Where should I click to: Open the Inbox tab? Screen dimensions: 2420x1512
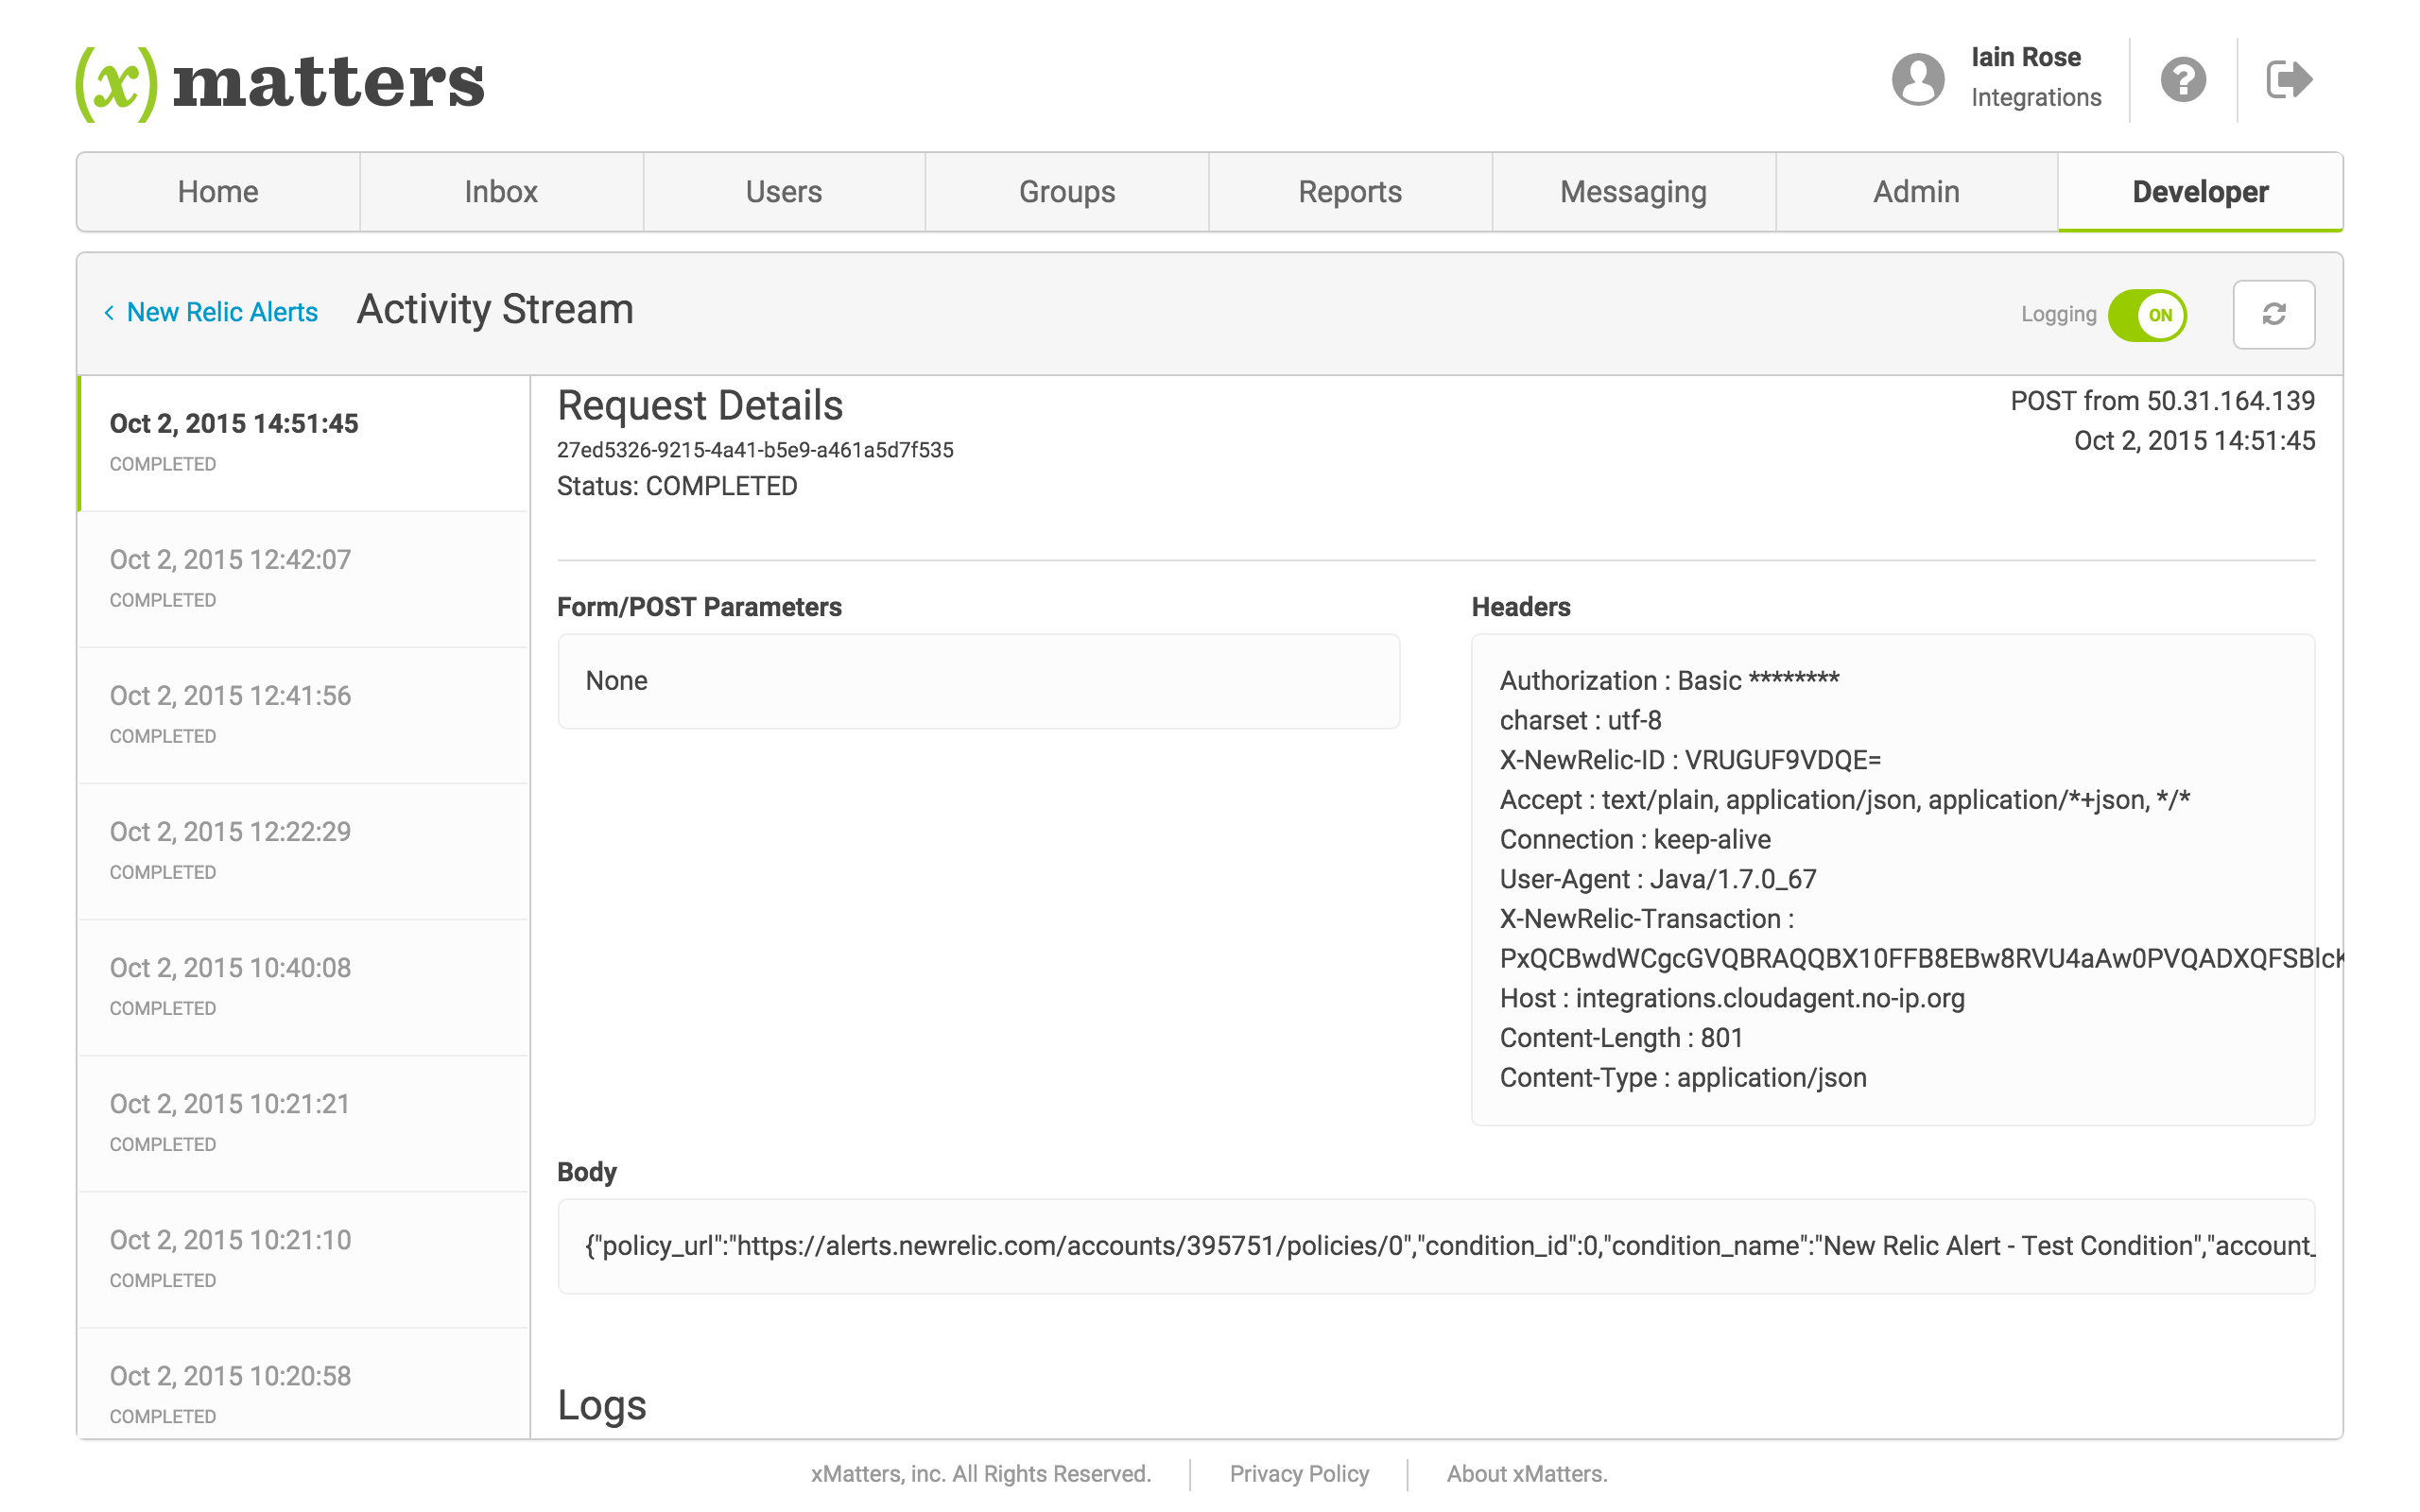[501, 192]
